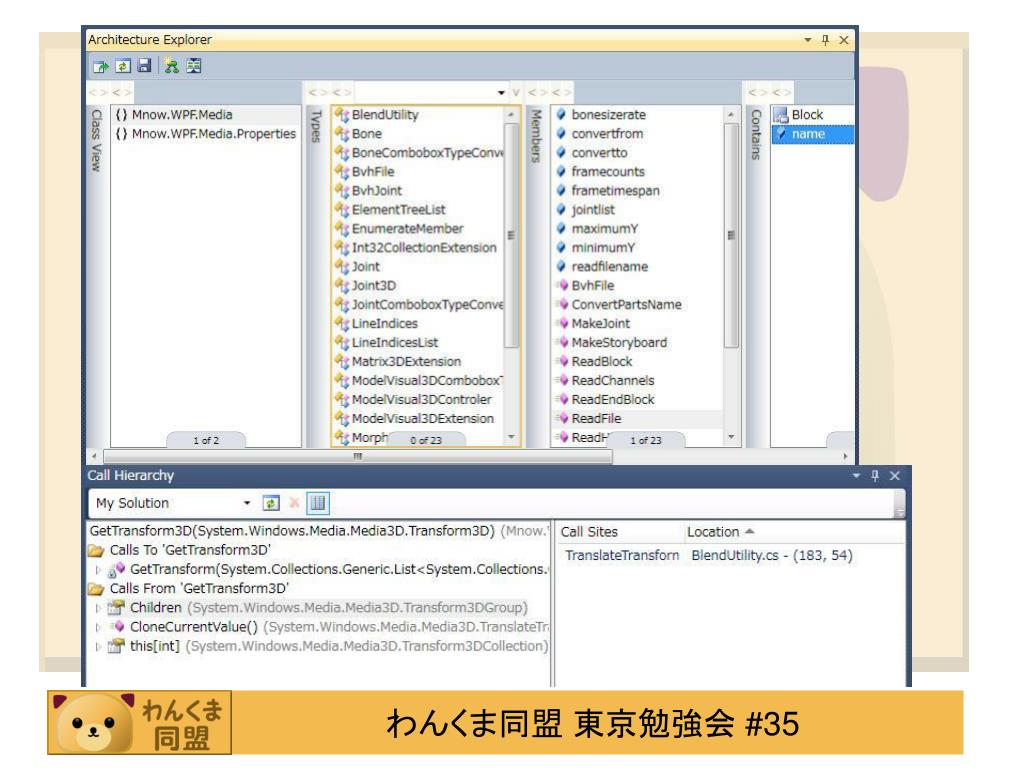Select the BvhFile constructor method icon

(x=561, y=285)
